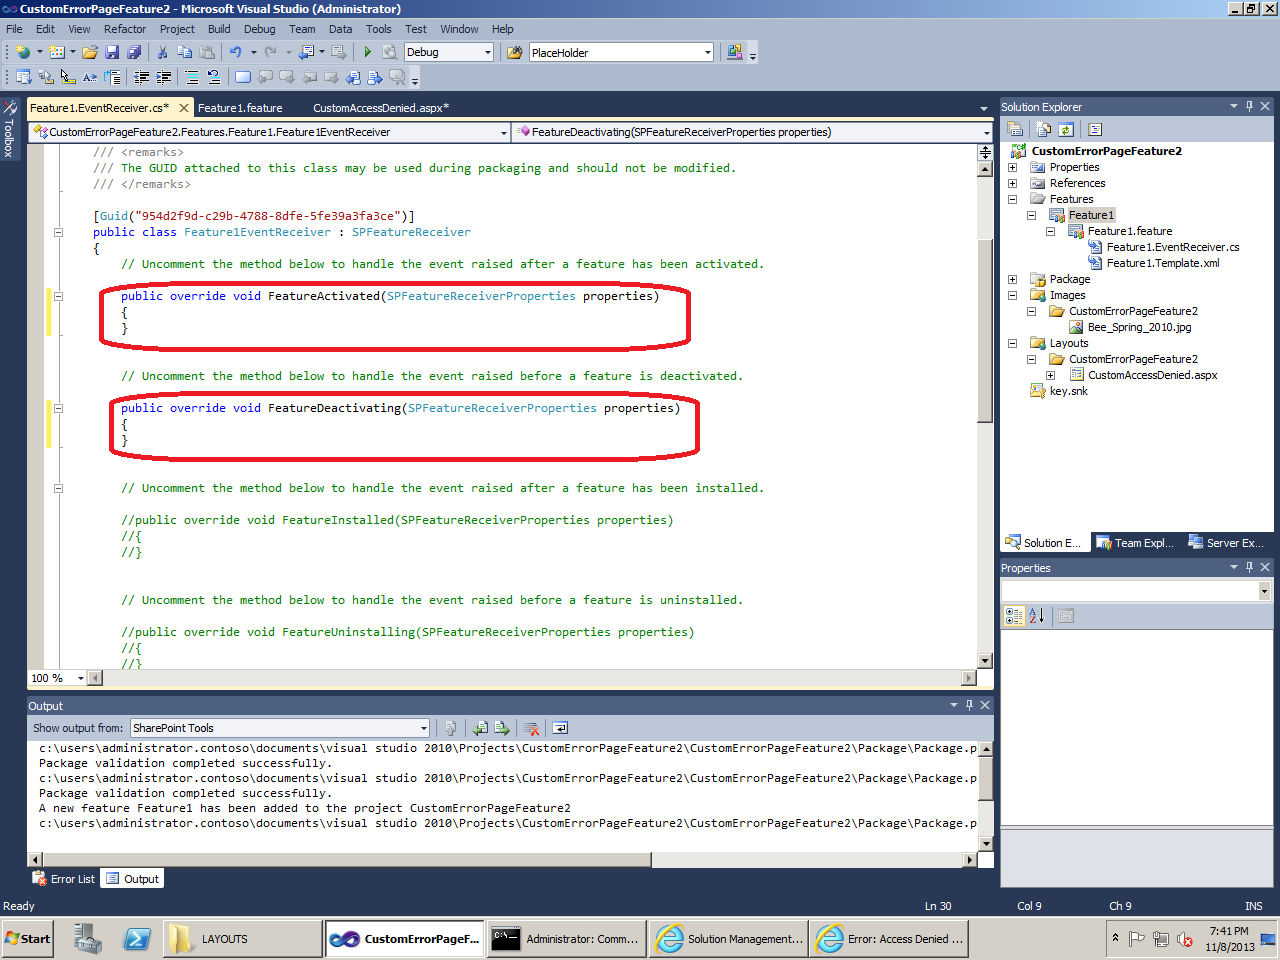Open the Build menu
The height and width of the screenshot is (960, 1280).
(x=219, y=29)
